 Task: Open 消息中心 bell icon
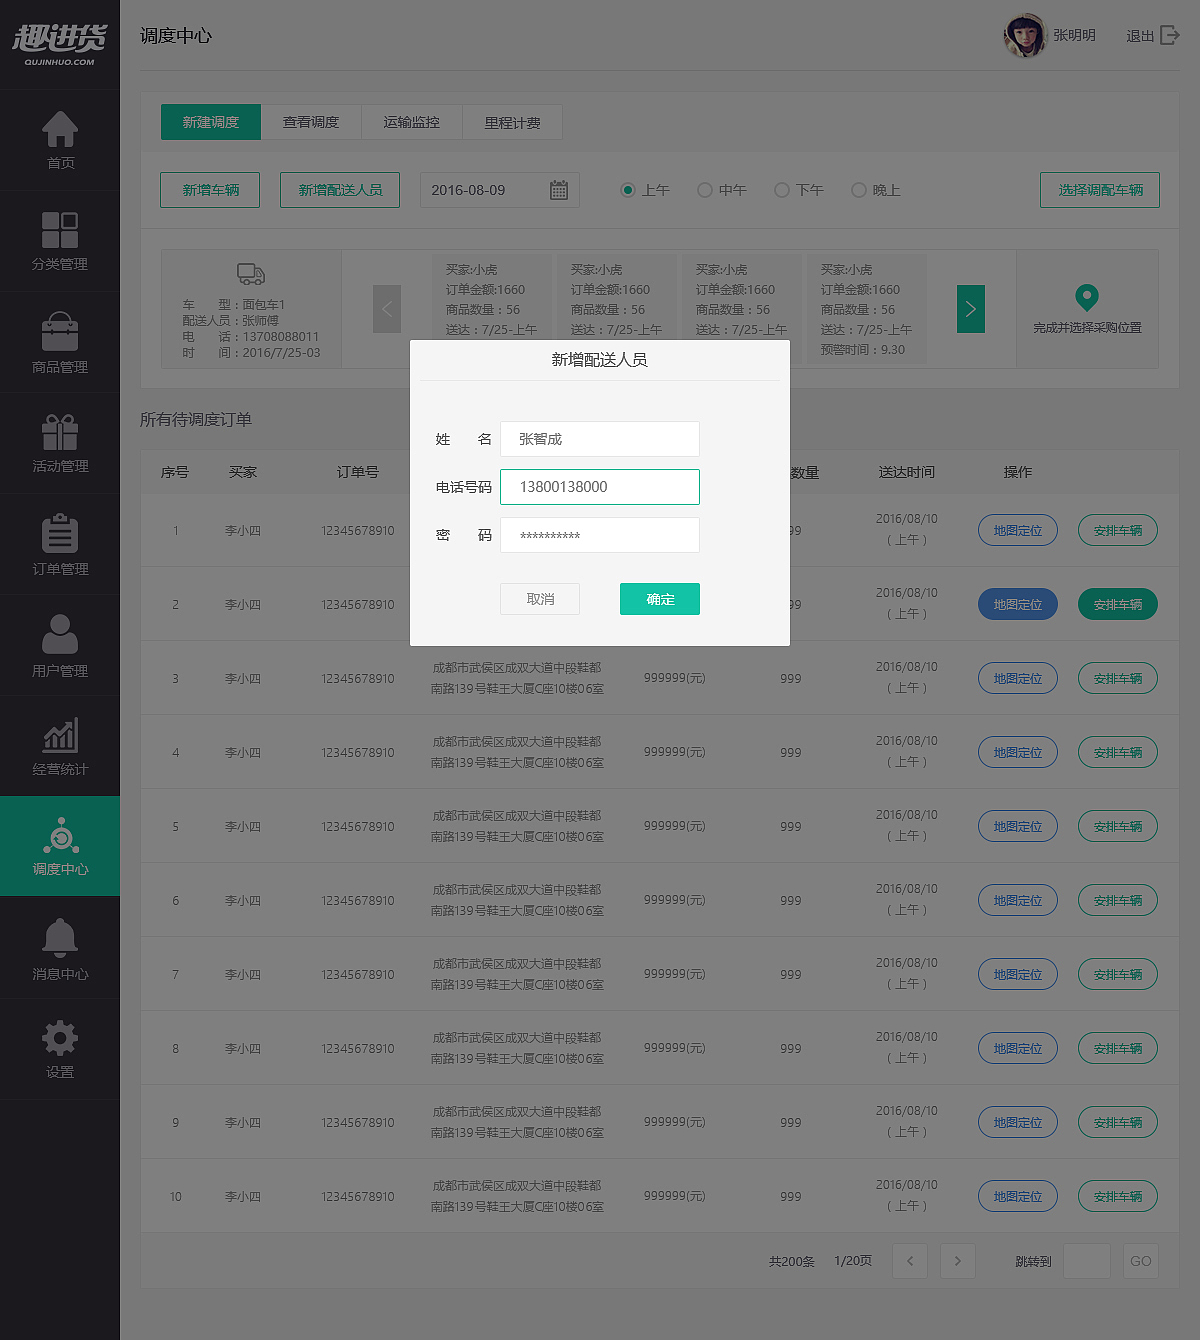60,938
